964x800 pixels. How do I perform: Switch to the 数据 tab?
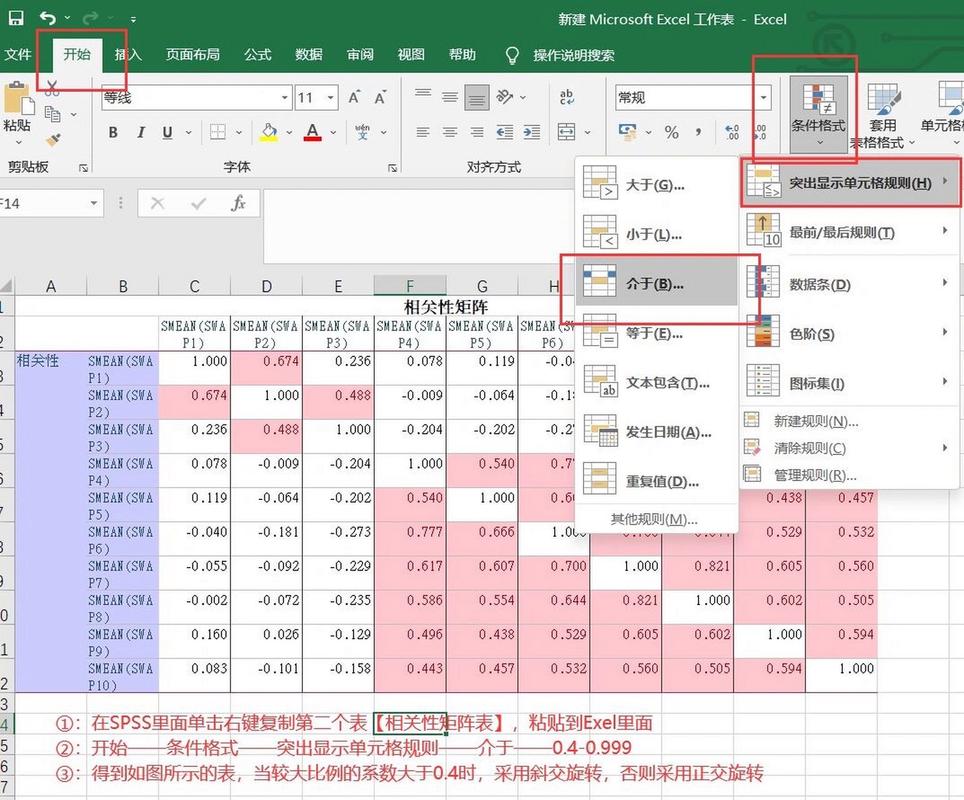(309, 55)
